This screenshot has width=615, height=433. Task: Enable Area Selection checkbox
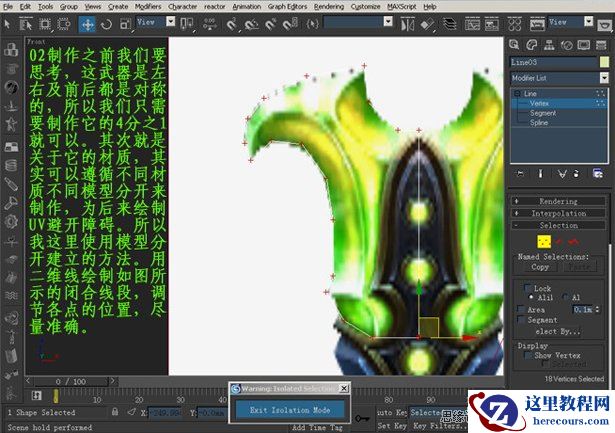click(x=521, y=309)
